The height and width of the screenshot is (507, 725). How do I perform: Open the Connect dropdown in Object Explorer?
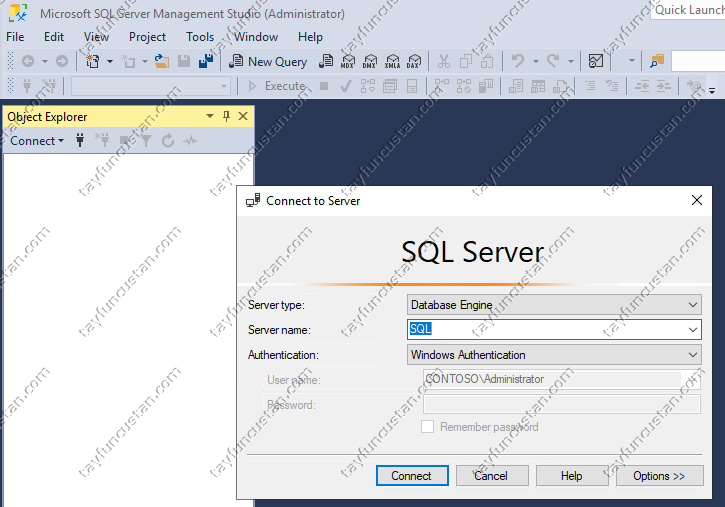click(37, 140)
